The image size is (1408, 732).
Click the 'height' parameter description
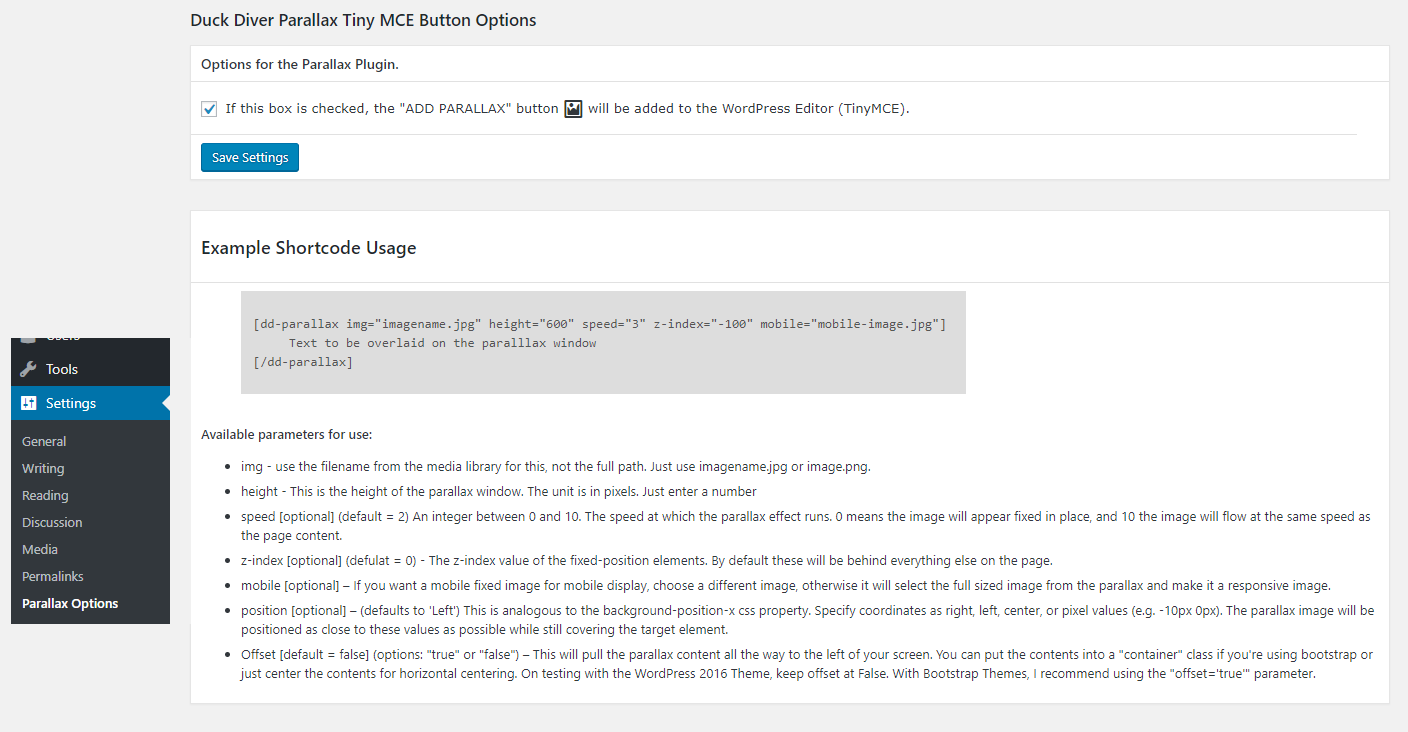(x=499, y=491)
